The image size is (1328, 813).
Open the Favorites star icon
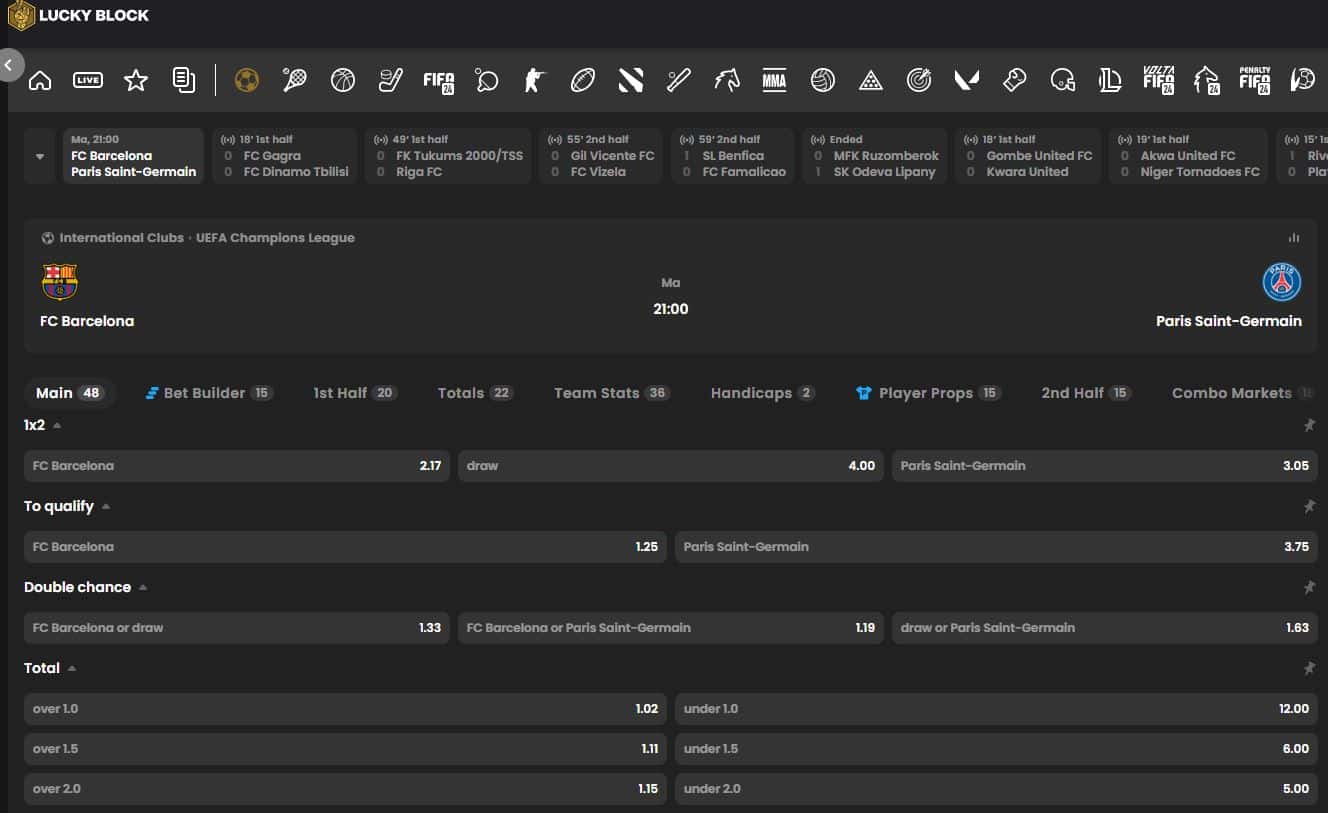click(136, 80)
